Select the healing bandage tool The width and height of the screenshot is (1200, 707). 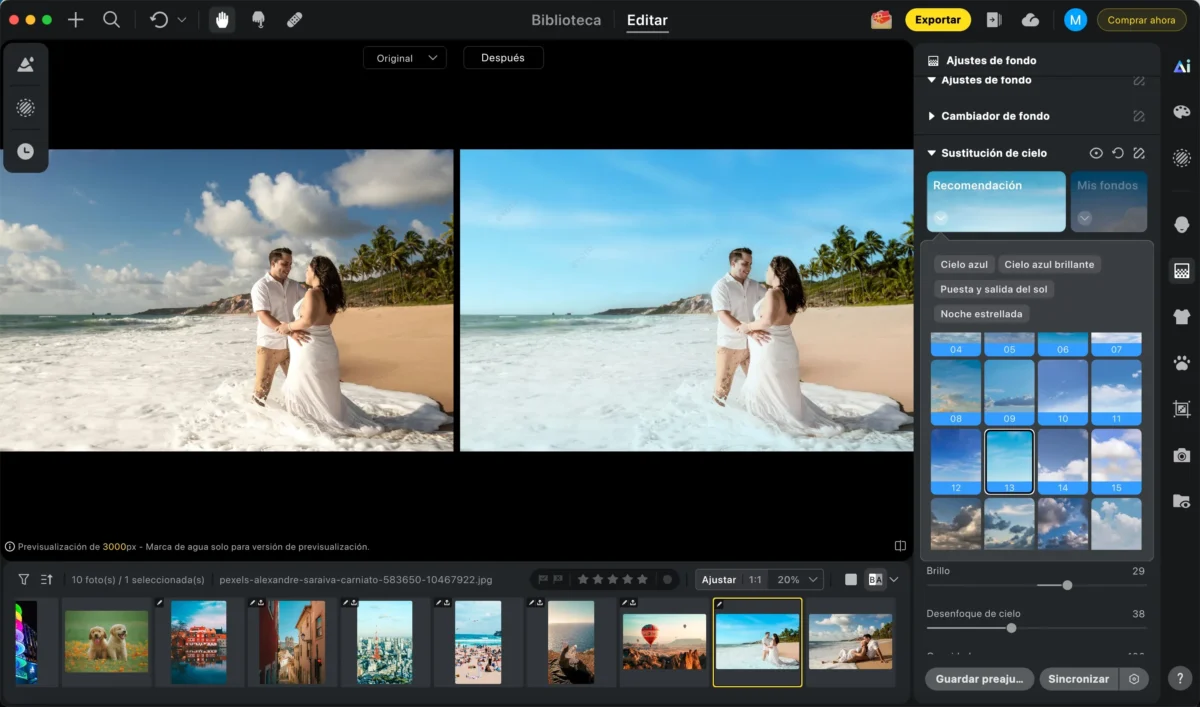[x=295, y=20]
